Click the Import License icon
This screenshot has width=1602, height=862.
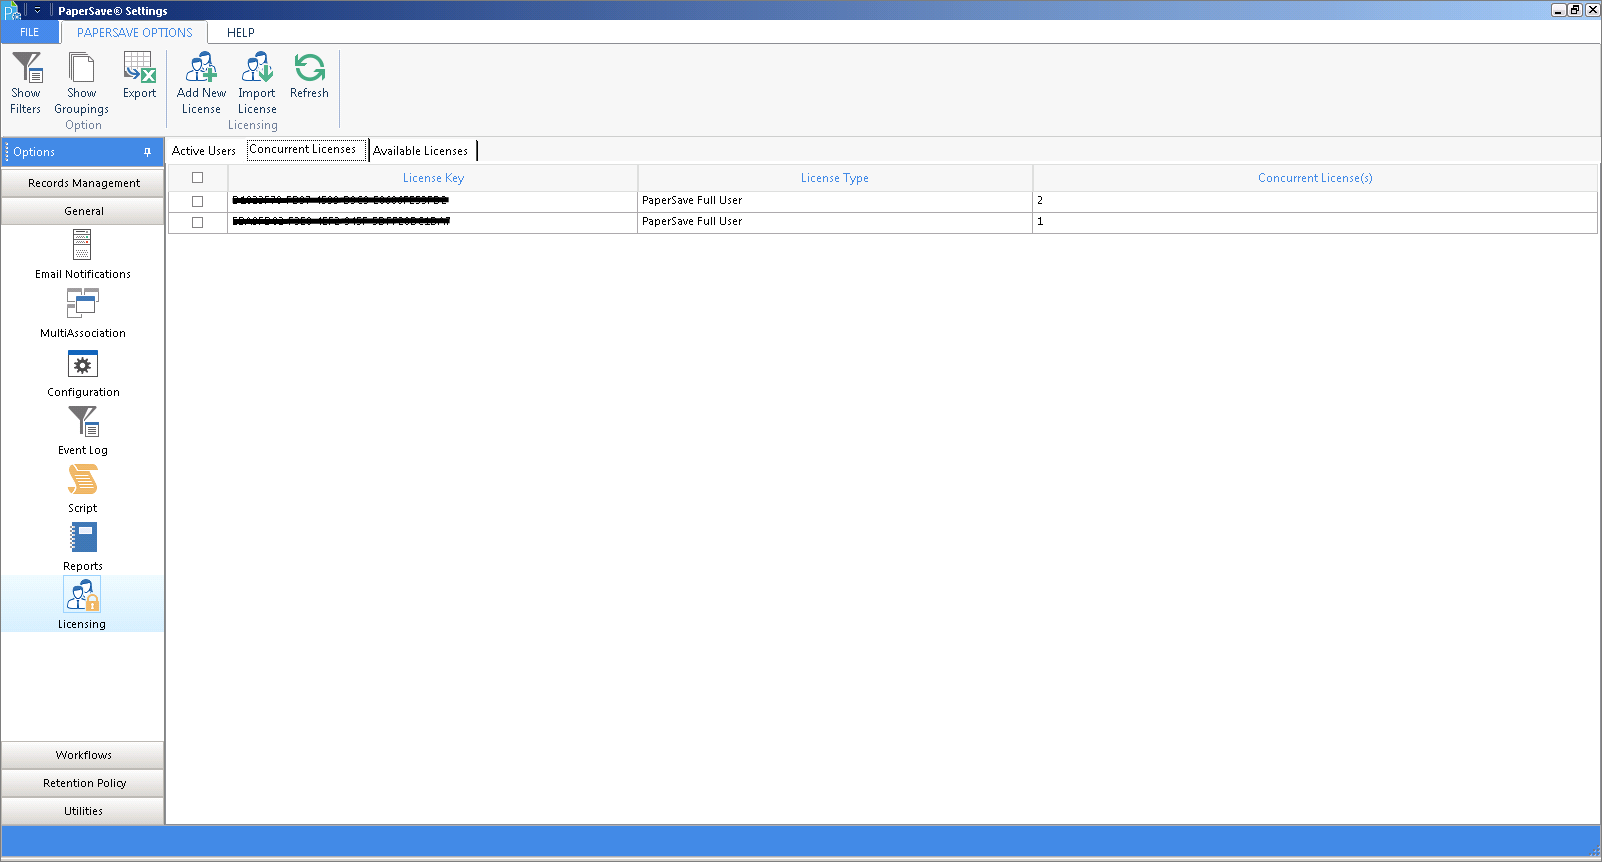[257, 69]
